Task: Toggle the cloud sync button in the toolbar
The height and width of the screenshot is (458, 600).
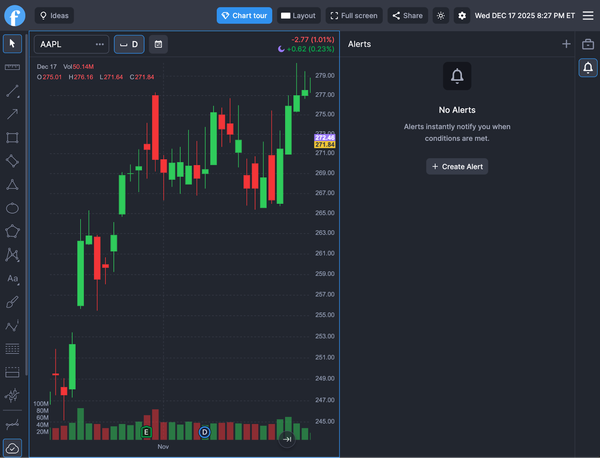Action: pos(13,447)
